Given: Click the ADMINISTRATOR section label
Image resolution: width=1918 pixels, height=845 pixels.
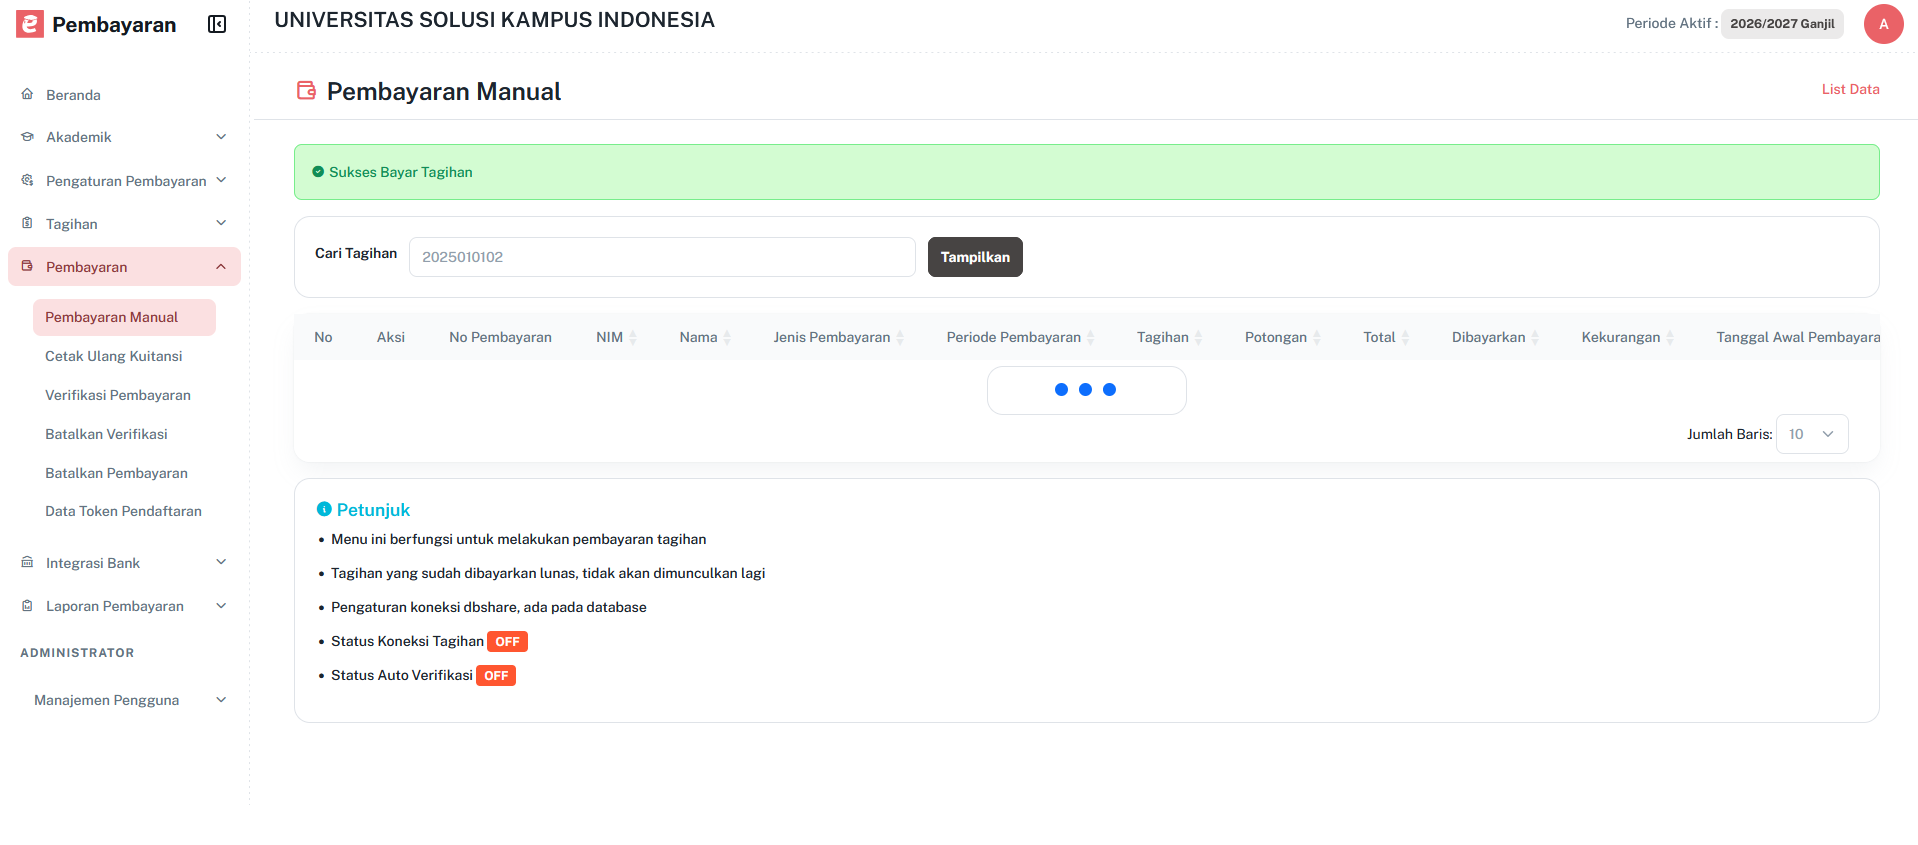Looking at the screenshot, I should pyautogui.click(x=77, y=653).
